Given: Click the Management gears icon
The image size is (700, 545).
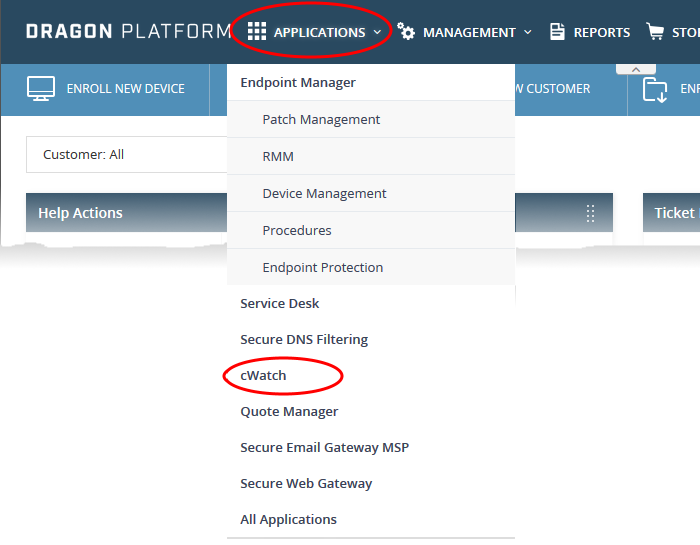Looking at the screenshot, I should pyautogui.click(x=406, y=32).
